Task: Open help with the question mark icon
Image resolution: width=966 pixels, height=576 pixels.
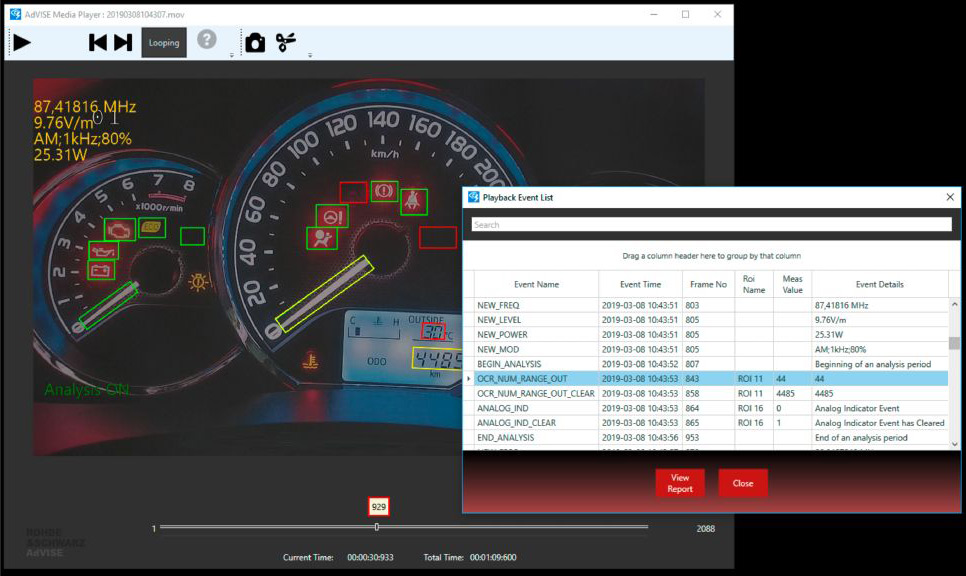Action: pyautogui.click(x=207, y=39)
